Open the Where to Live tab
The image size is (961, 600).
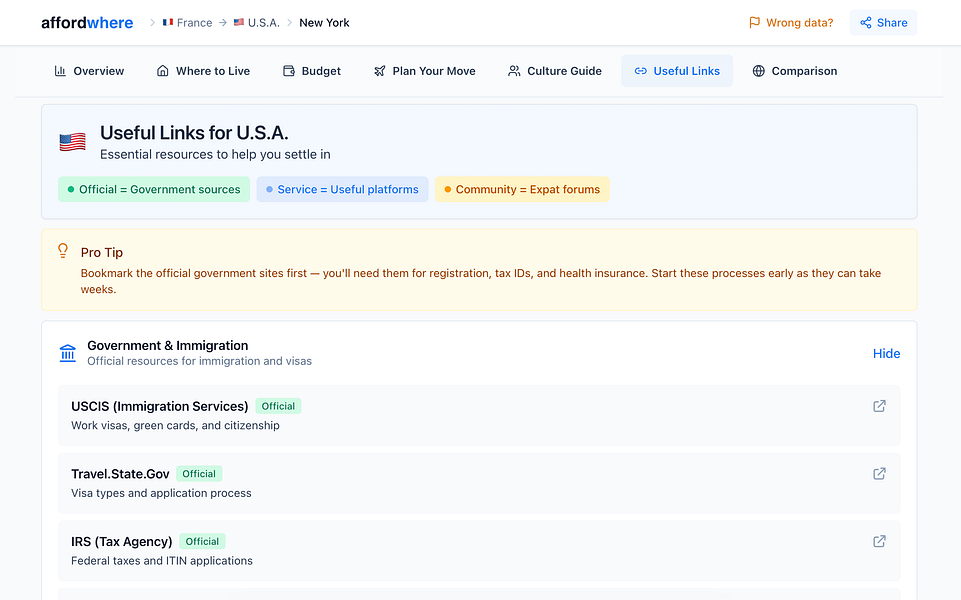203,71
